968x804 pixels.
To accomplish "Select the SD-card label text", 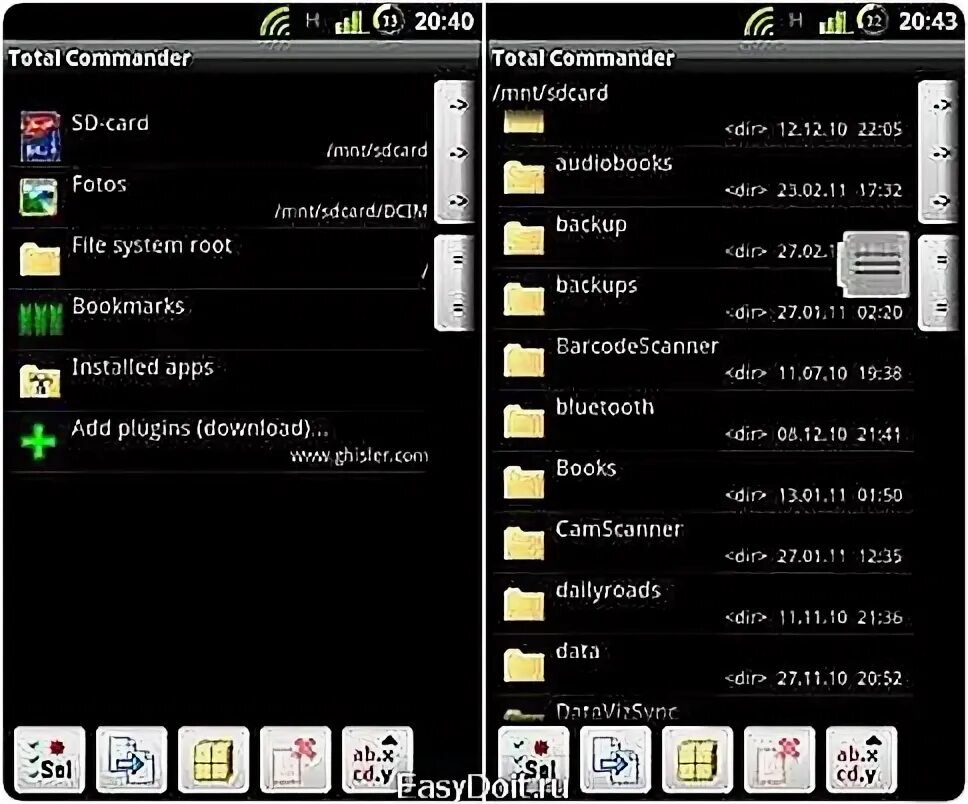I will (110, 123).
